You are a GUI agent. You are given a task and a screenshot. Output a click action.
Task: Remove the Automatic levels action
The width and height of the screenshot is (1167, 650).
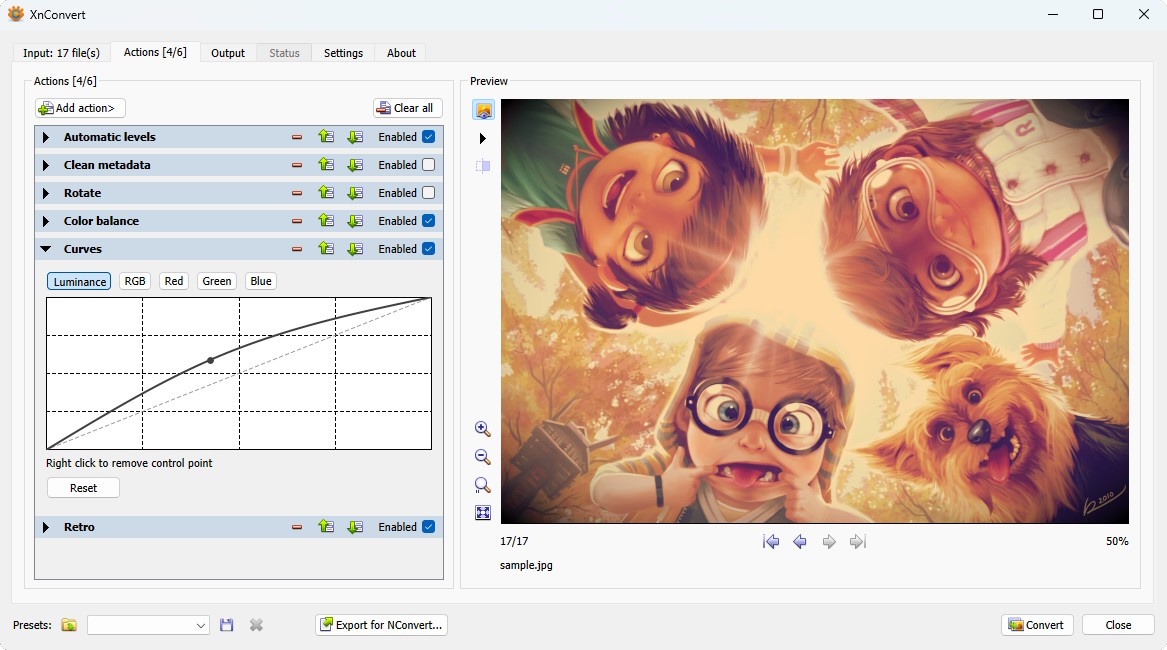tap(297, 137)
